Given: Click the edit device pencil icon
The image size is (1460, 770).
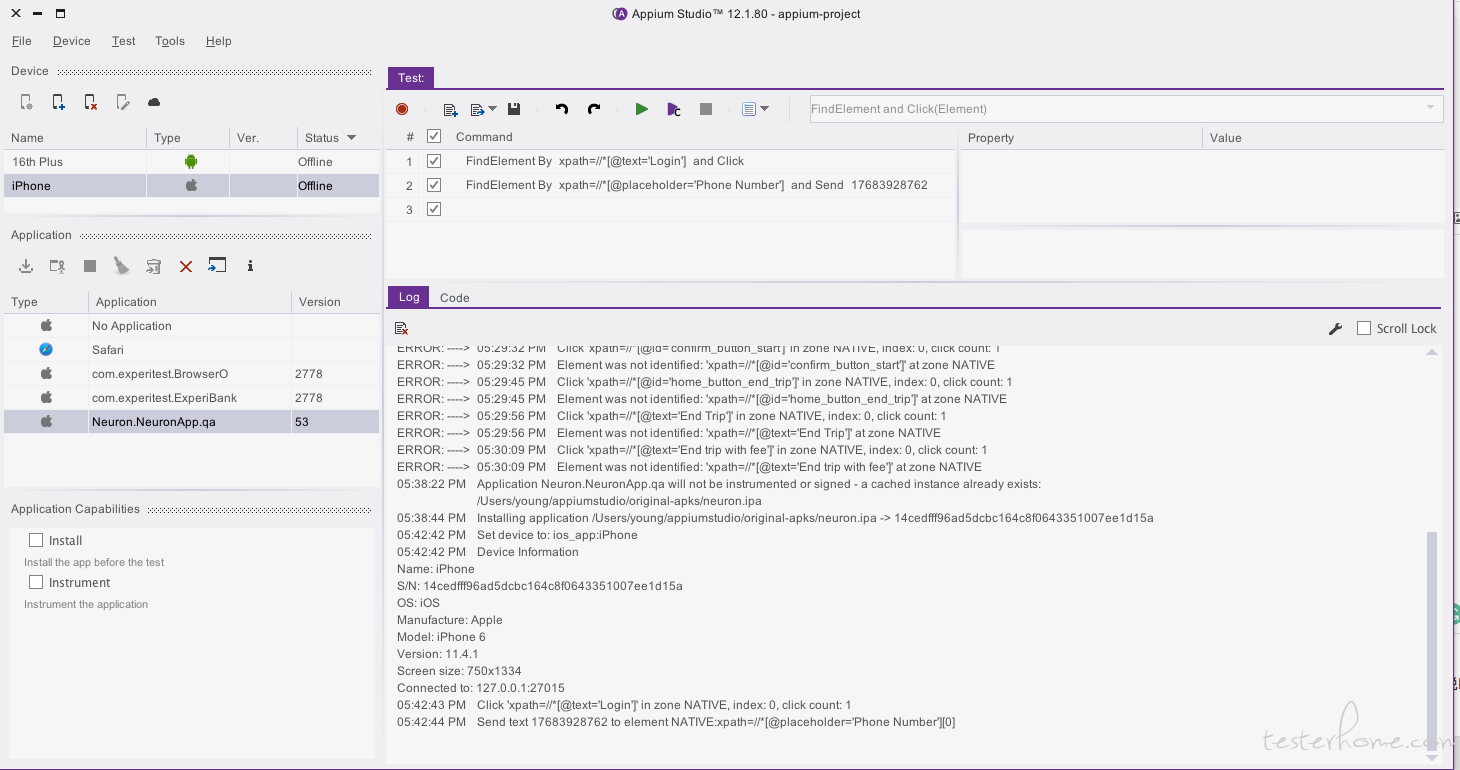Looking at the screenshot, I should pos(123,102).
